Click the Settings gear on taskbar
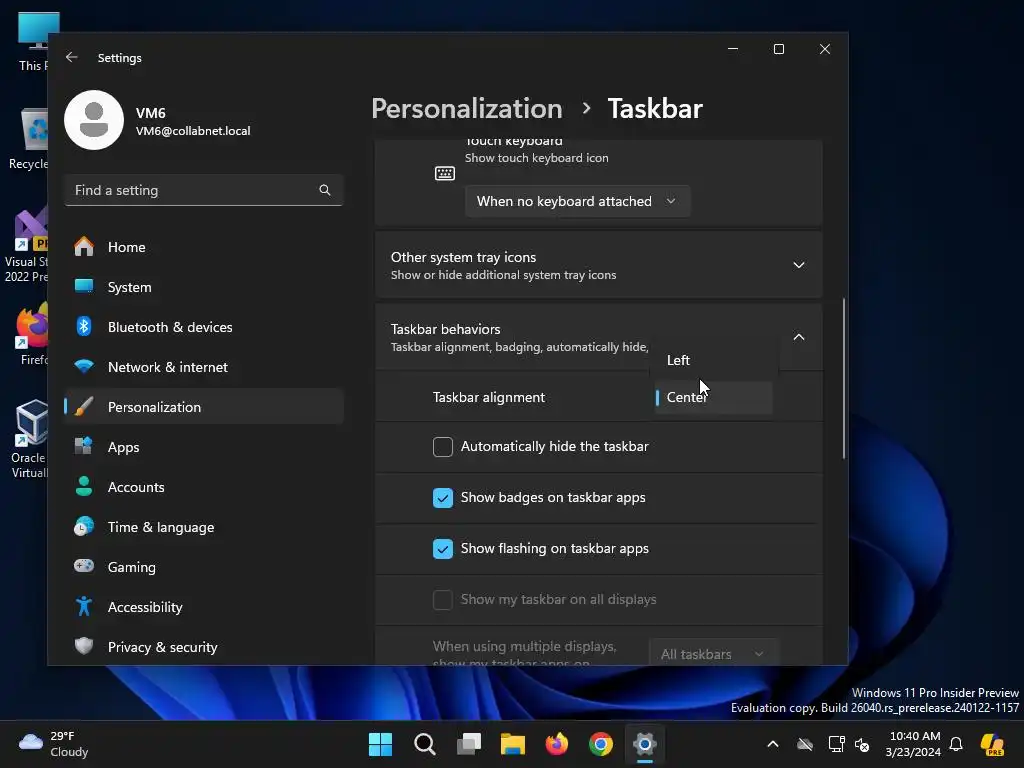This screenshot has width=1024, height=768. (645, 744)
